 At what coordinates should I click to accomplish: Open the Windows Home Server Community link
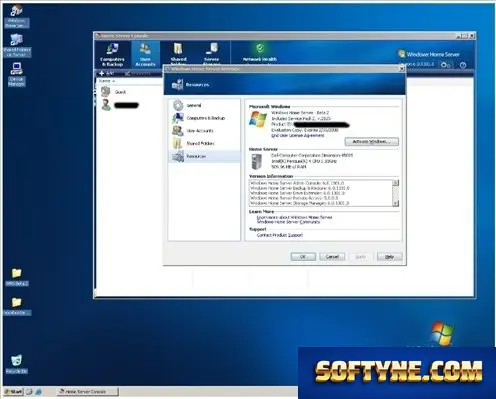(x=288, y=222)
